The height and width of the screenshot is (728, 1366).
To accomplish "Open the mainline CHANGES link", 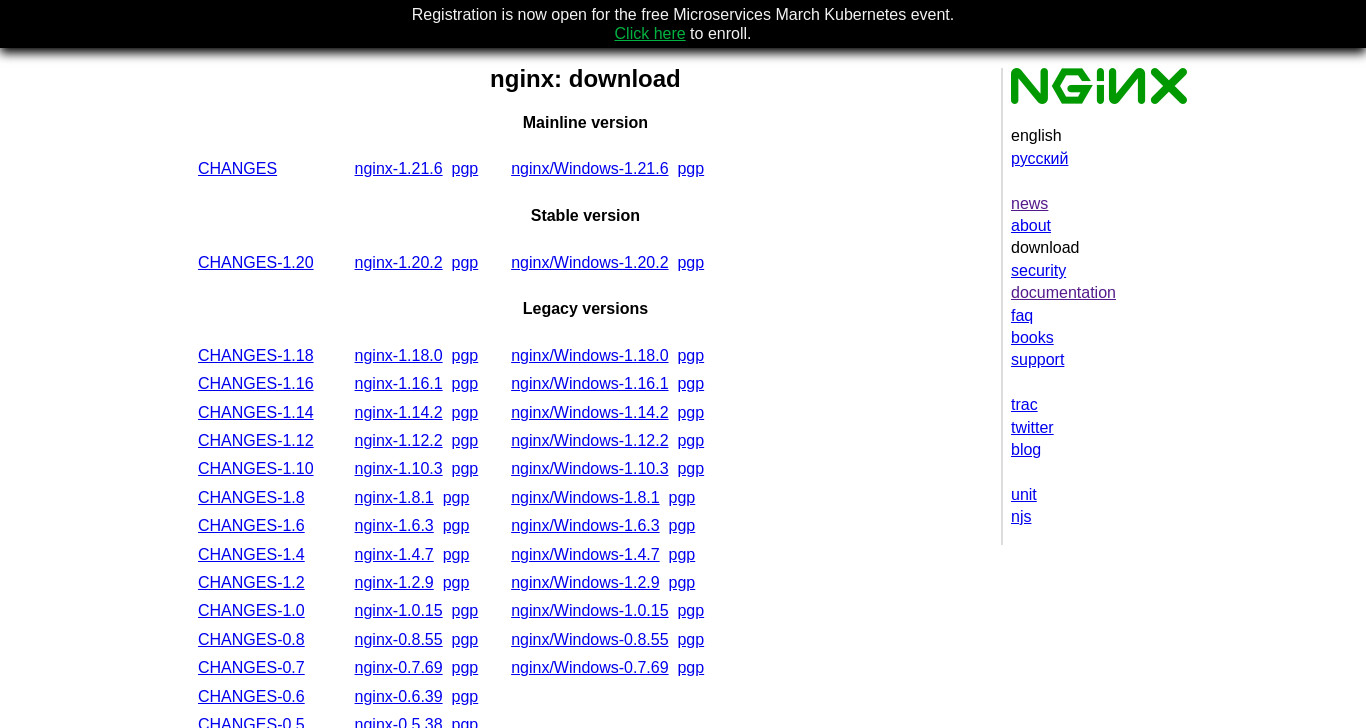I will 237,169.
